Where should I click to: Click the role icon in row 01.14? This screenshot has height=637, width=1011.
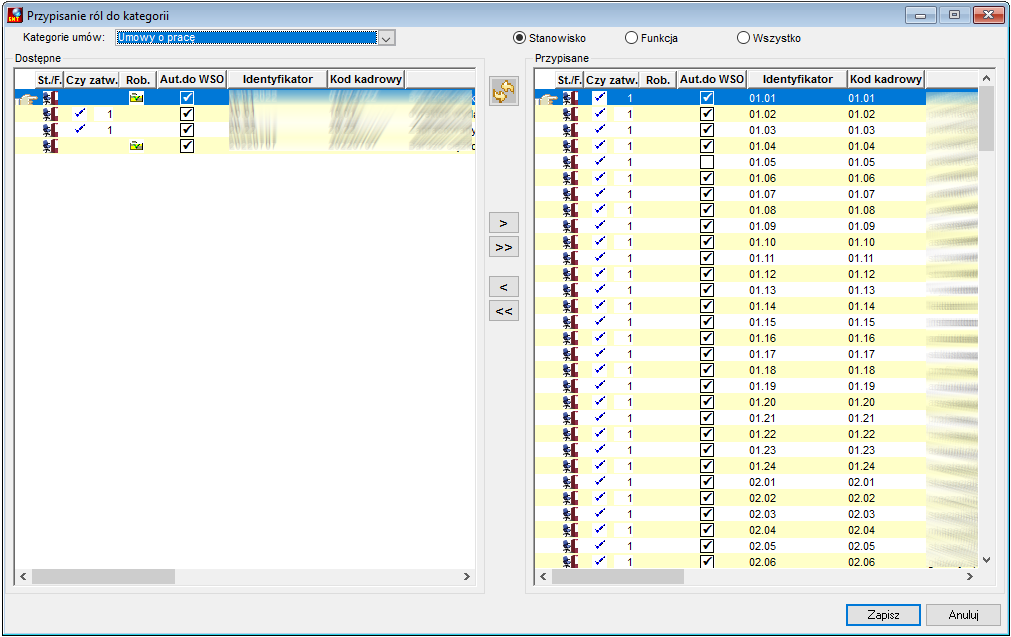coord(570,306)
